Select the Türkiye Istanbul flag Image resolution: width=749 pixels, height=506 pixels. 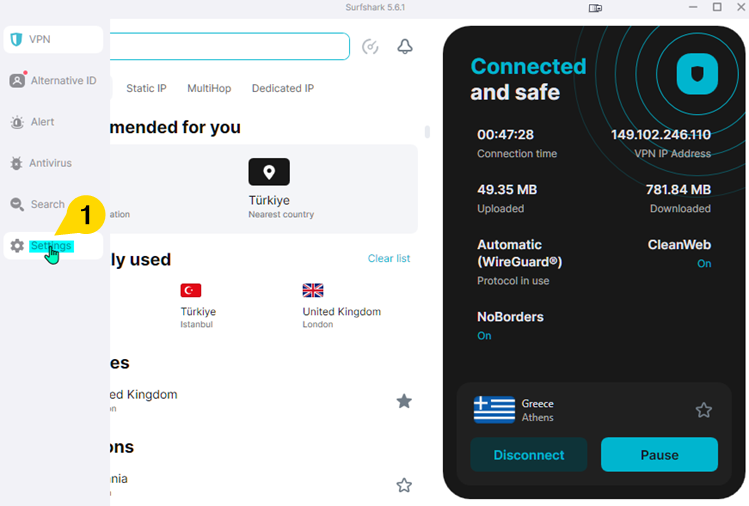pyautogui.click(x=191, y=291)
